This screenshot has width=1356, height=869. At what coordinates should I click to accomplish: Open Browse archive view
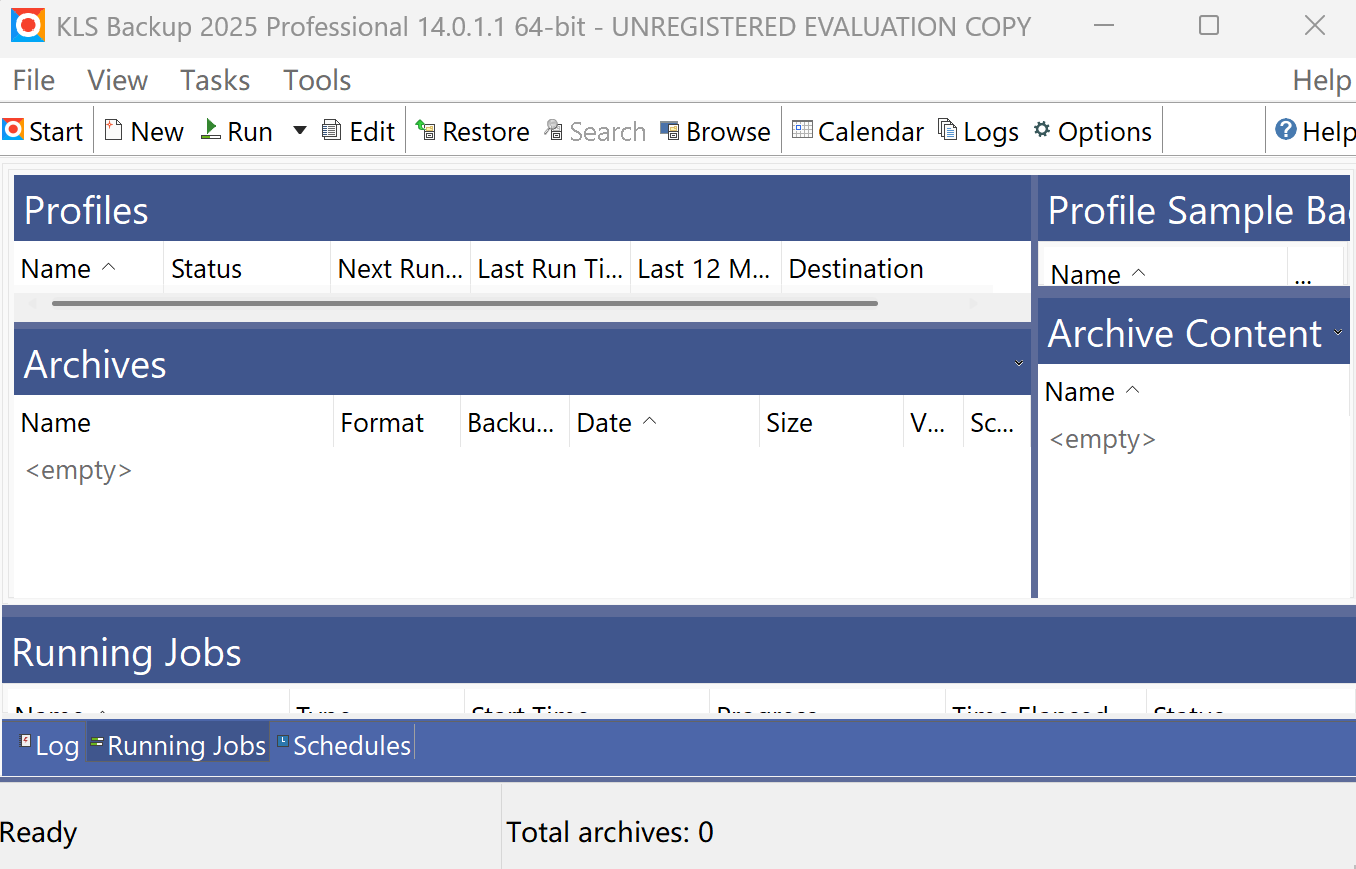(715, 131)
